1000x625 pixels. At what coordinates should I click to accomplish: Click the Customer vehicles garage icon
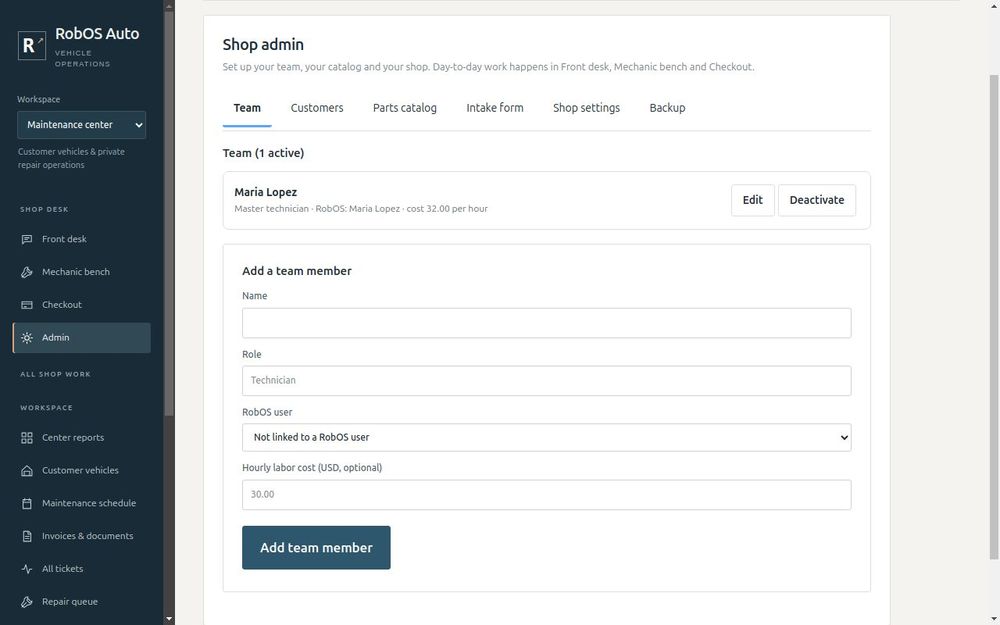pos(27,471)
